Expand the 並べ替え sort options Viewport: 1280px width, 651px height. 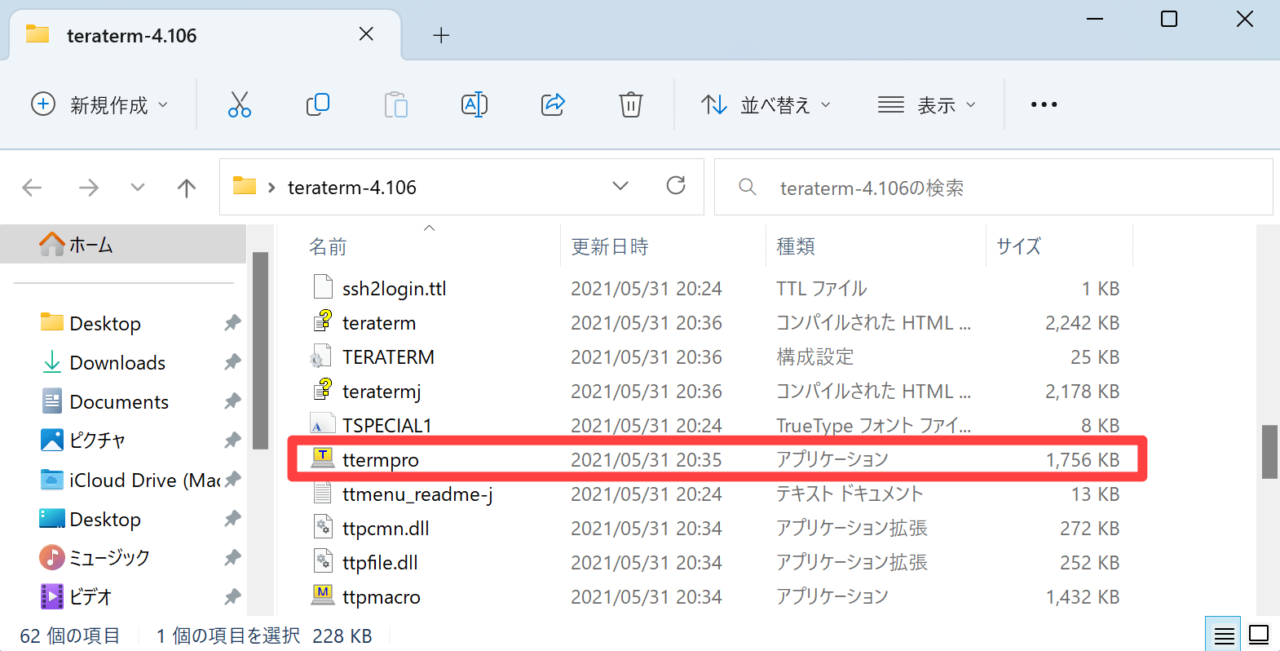(x=766, y=104)
